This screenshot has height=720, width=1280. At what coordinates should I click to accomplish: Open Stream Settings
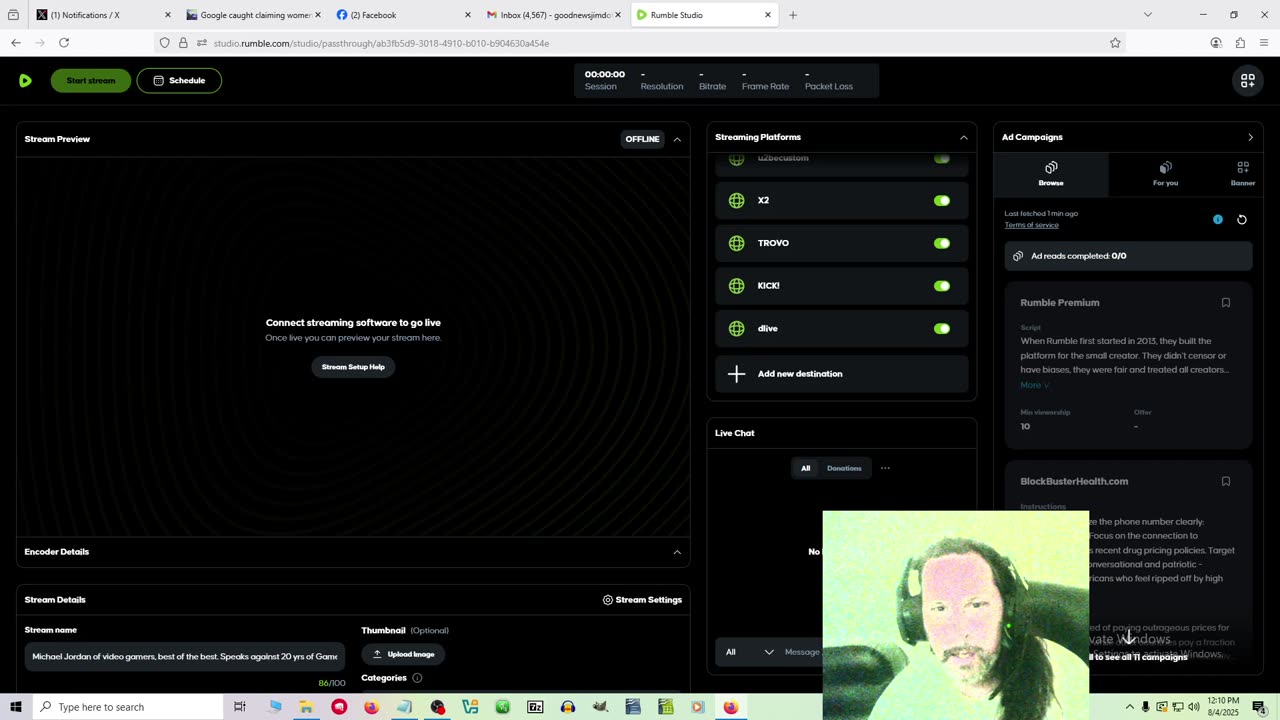642,600
